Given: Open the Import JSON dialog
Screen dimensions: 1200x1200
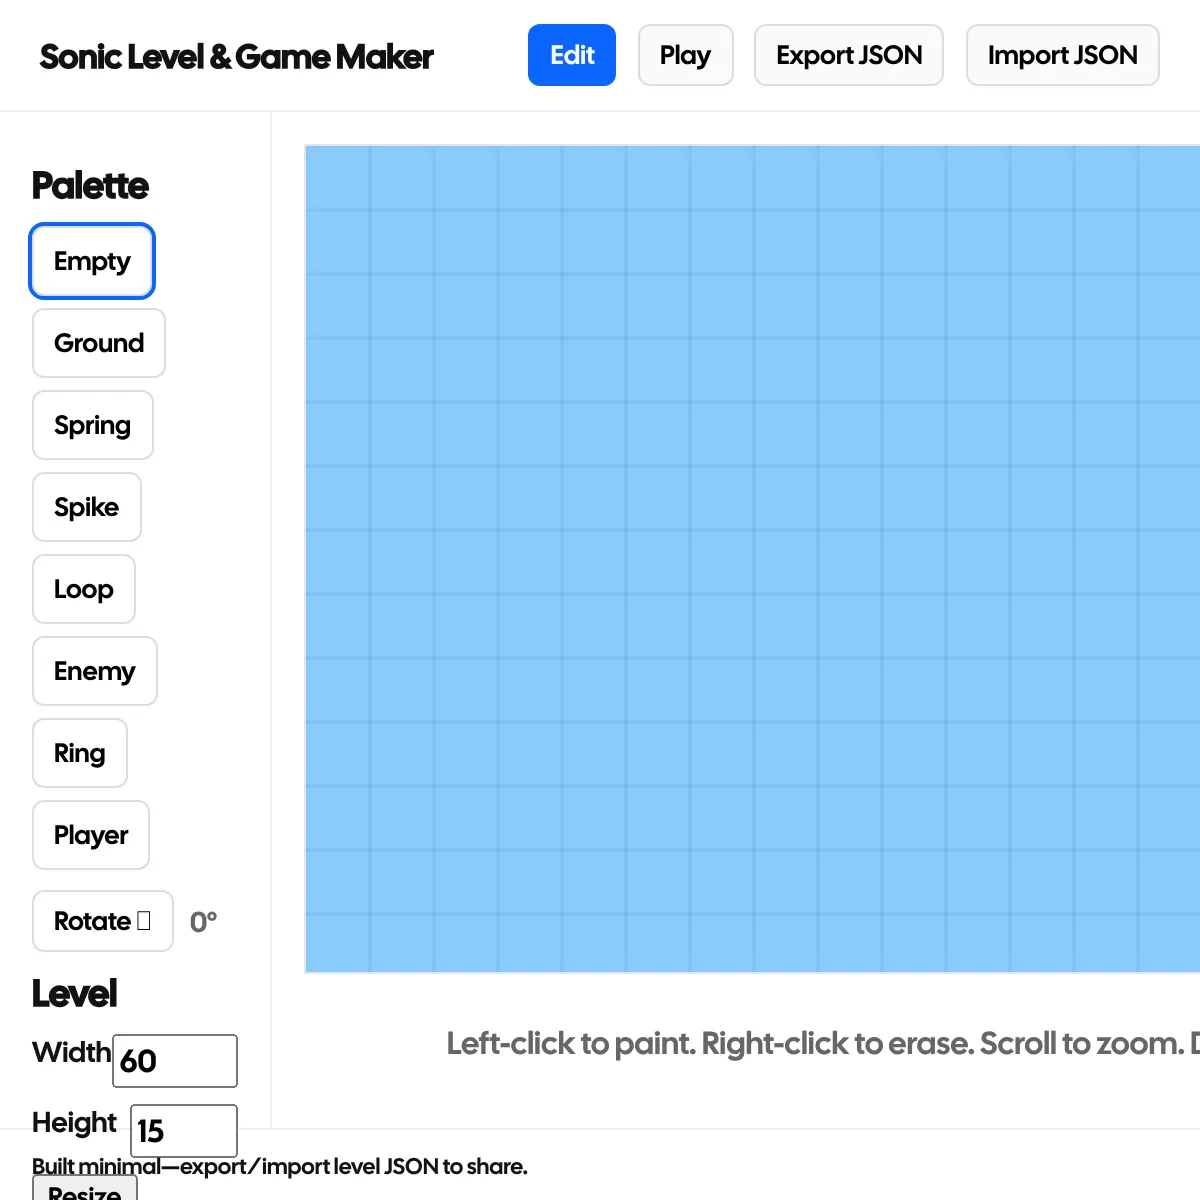Looking at the screenshot, I should pos(1062,55).
